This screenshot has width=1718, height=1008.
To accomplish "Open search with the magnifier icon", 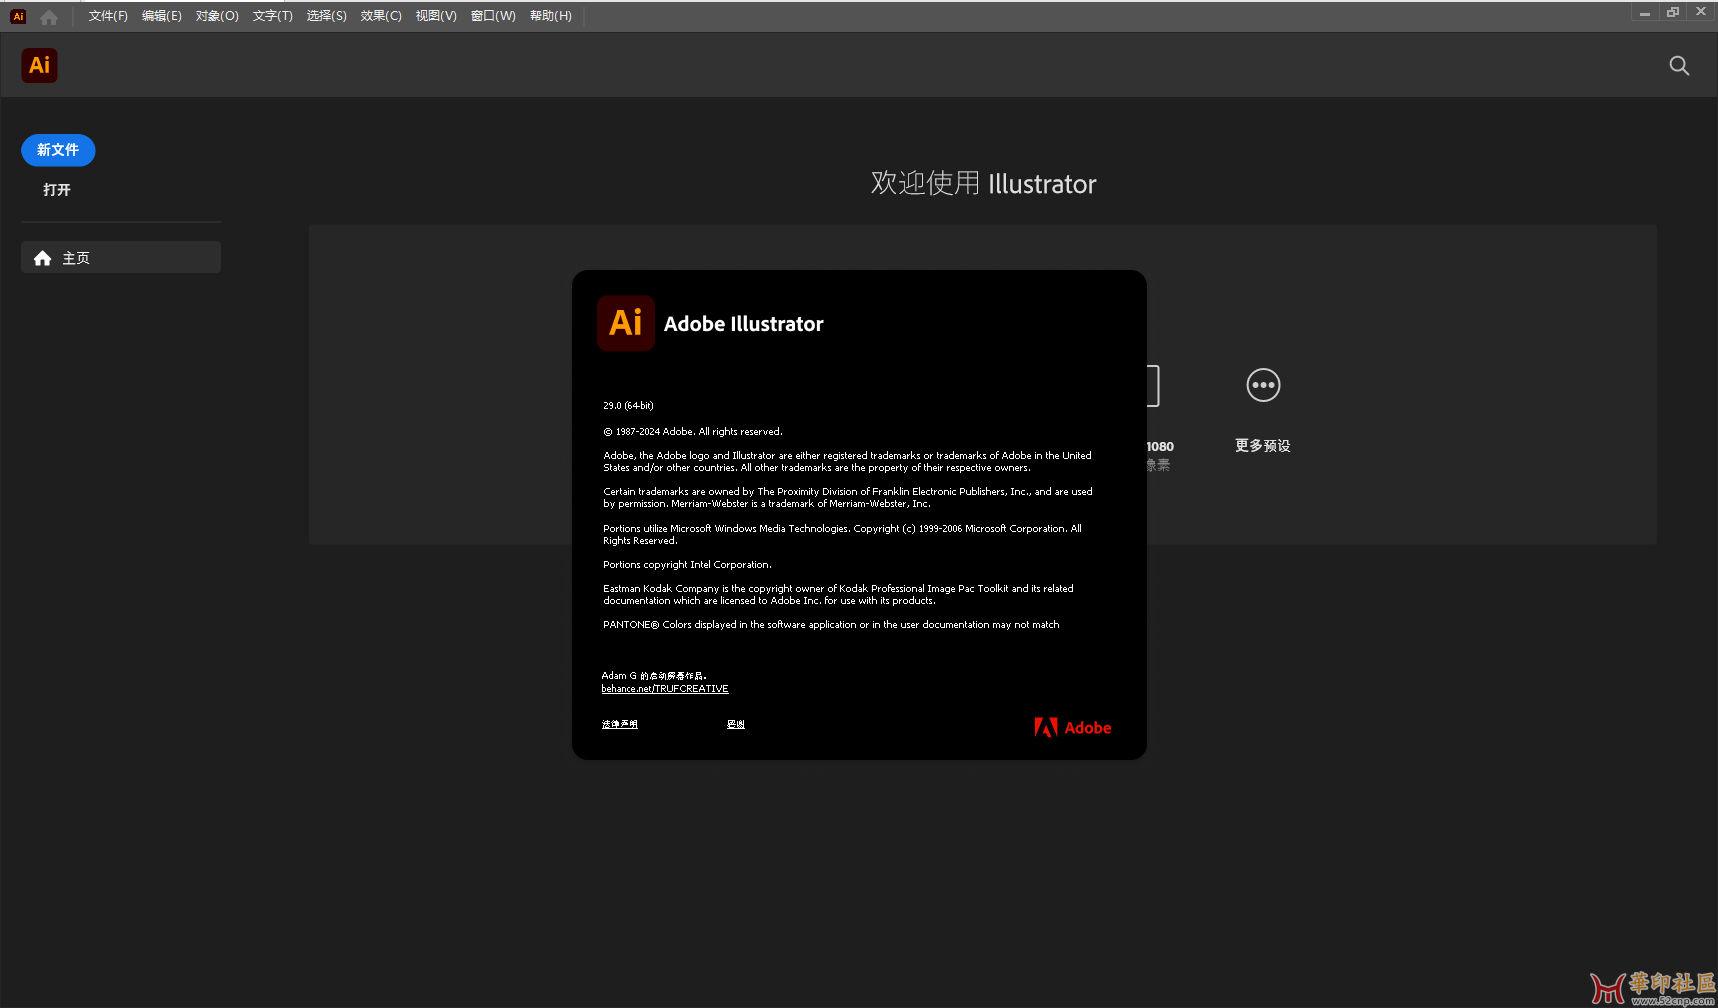I will point(1679,66).
